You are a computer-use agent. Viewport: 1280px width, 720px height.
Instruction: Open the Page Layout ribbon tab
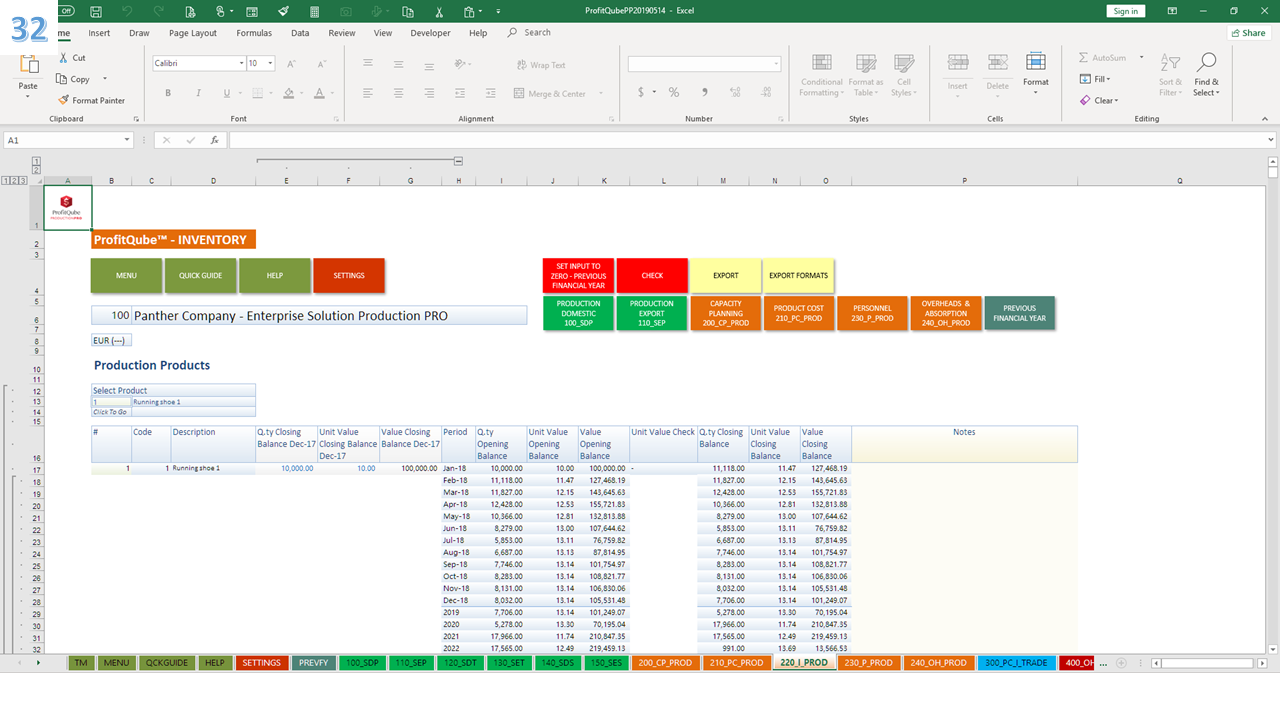pyautogui.click(x=193, y=33)
